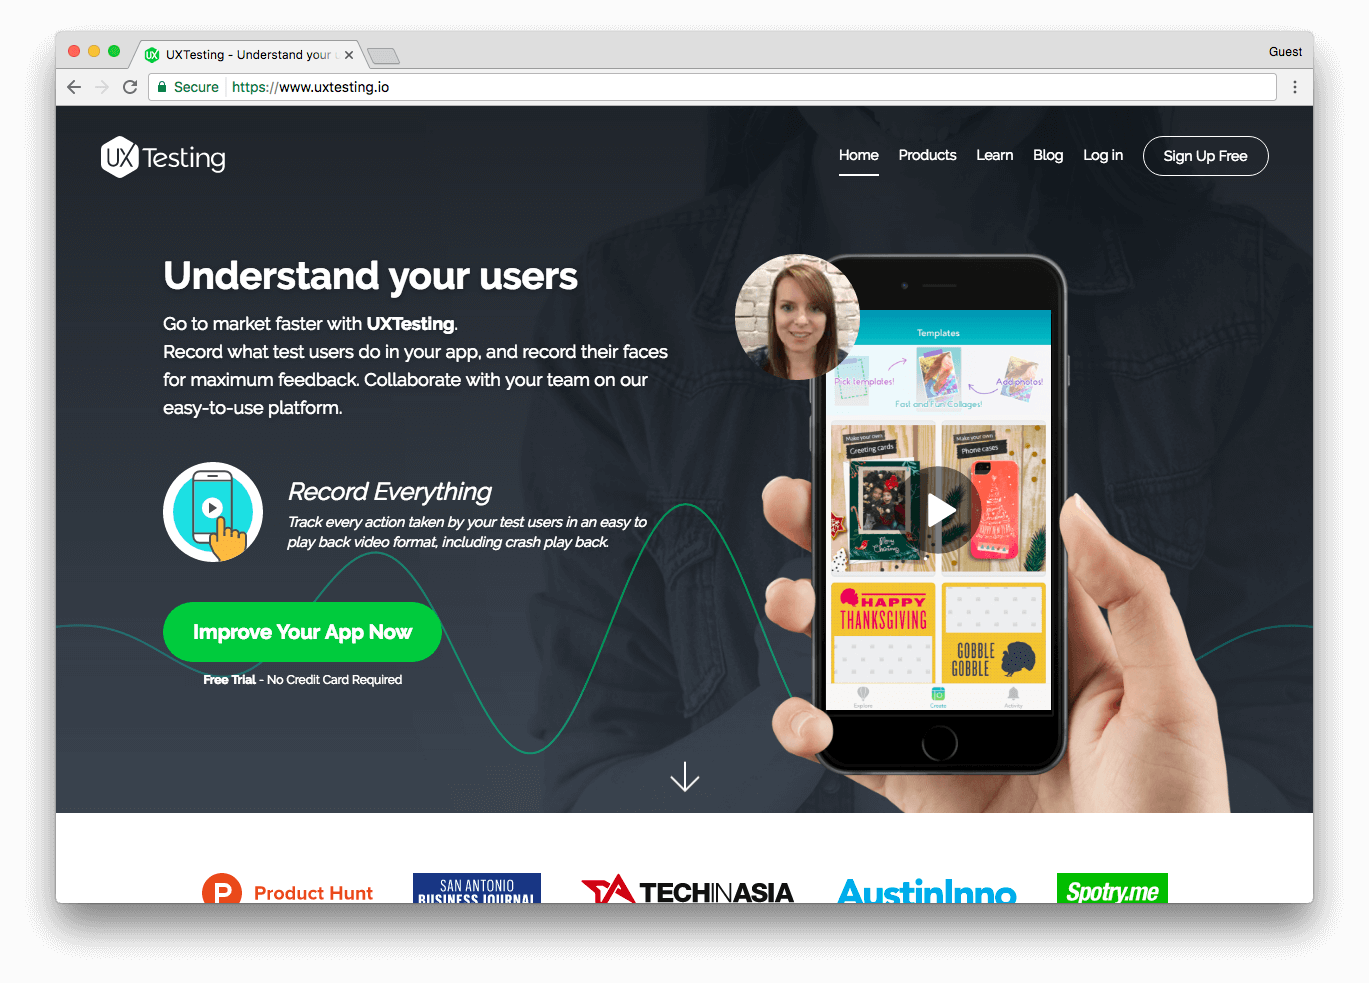Open Chrome three-dot menu

click(x=1295, y=87)
